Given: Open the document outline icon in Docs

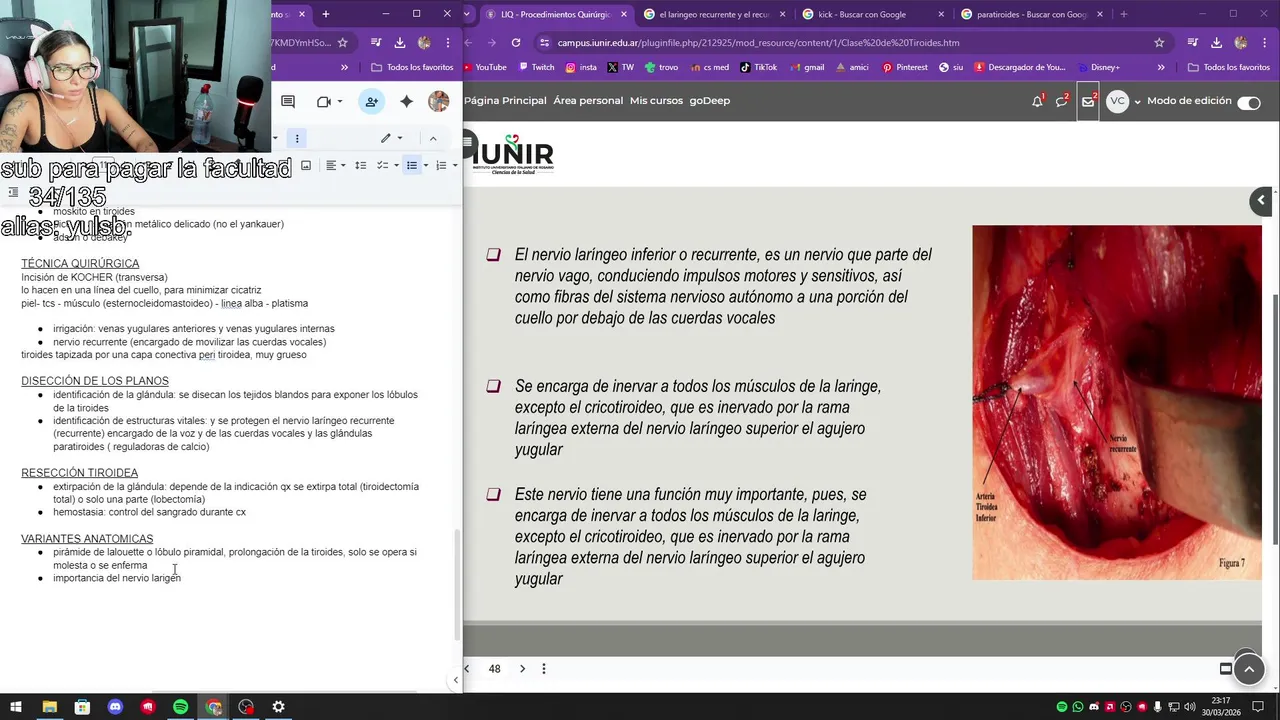Looking at the screenshot, I should click(x=13, y=193).
